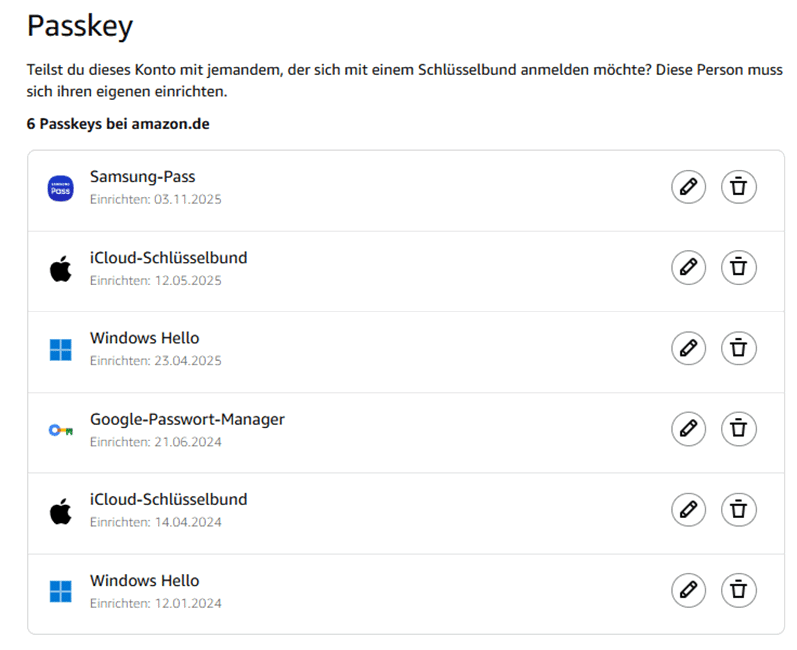Viewport: 797px width, 650px height.
Task: Select 'iCloud-Schlüsselbund' title dated 14.04.2024
Action: tap(168, 500)
